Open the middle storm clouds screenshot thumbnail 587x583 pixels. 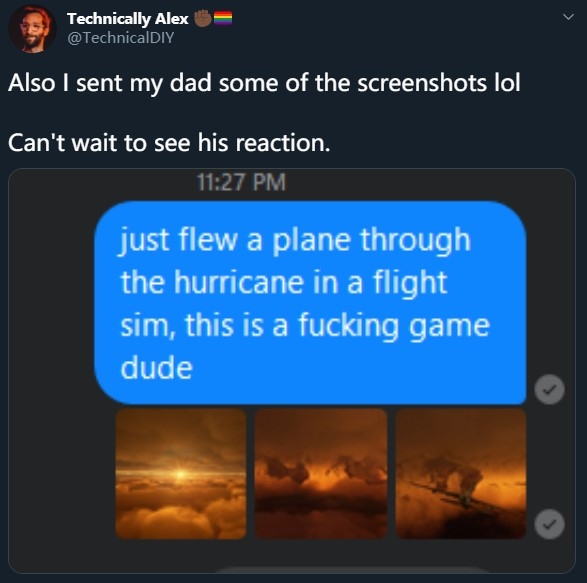[321, 474]
